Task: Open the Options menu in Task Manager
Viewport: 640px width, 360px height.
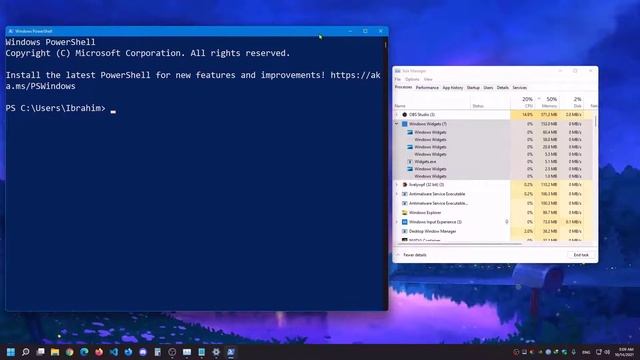Action: [412, 79]
